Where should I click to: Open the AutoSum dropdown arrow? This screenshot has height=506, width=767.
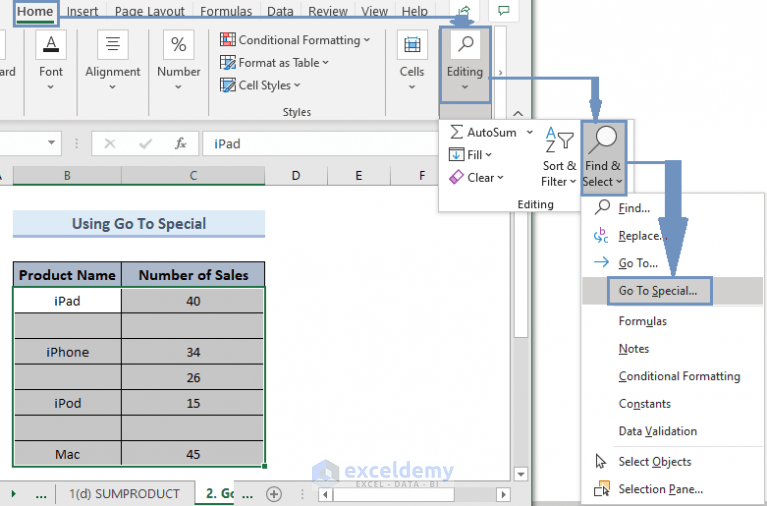pos(529,132)
